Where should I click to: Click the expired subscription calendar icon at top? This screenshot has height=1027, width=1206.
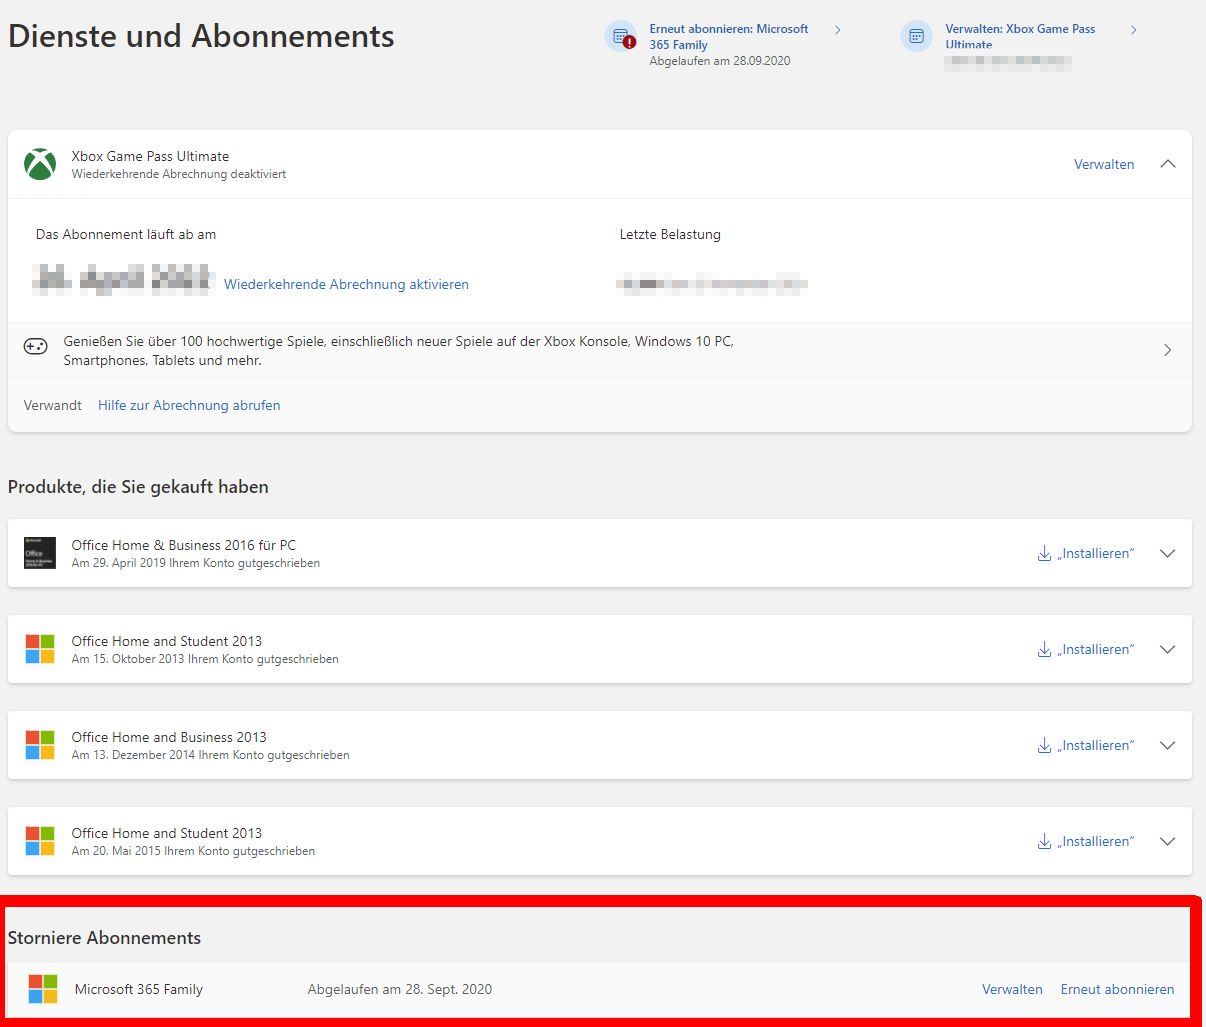point(622,37)
